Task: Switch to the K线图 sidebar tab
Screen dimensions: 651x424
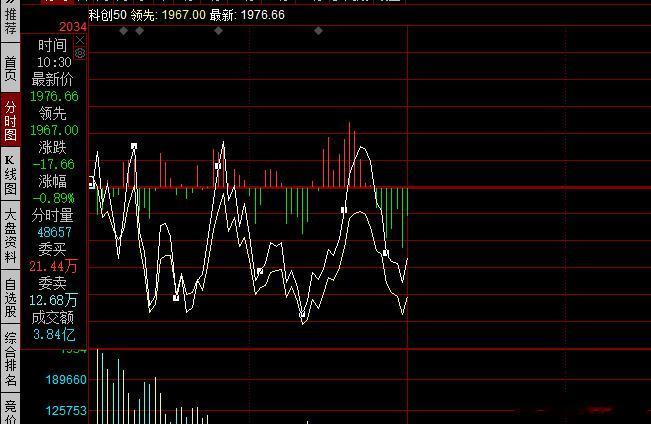Action: (10, 174)
